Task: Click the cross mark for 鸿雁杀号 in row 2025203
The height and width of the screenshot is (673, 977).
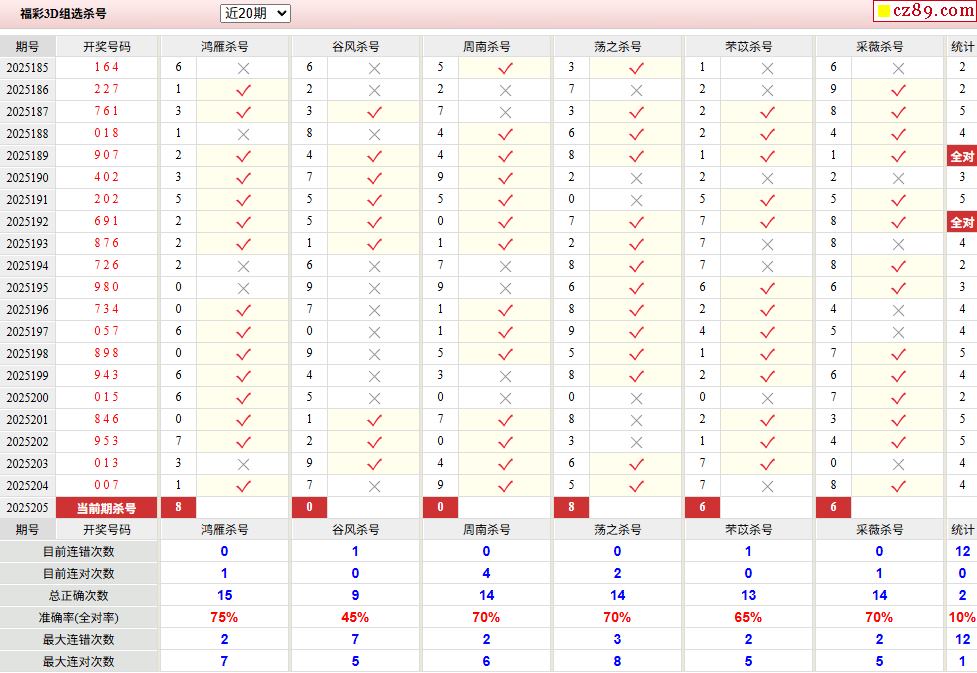Action: pos(243,464)
